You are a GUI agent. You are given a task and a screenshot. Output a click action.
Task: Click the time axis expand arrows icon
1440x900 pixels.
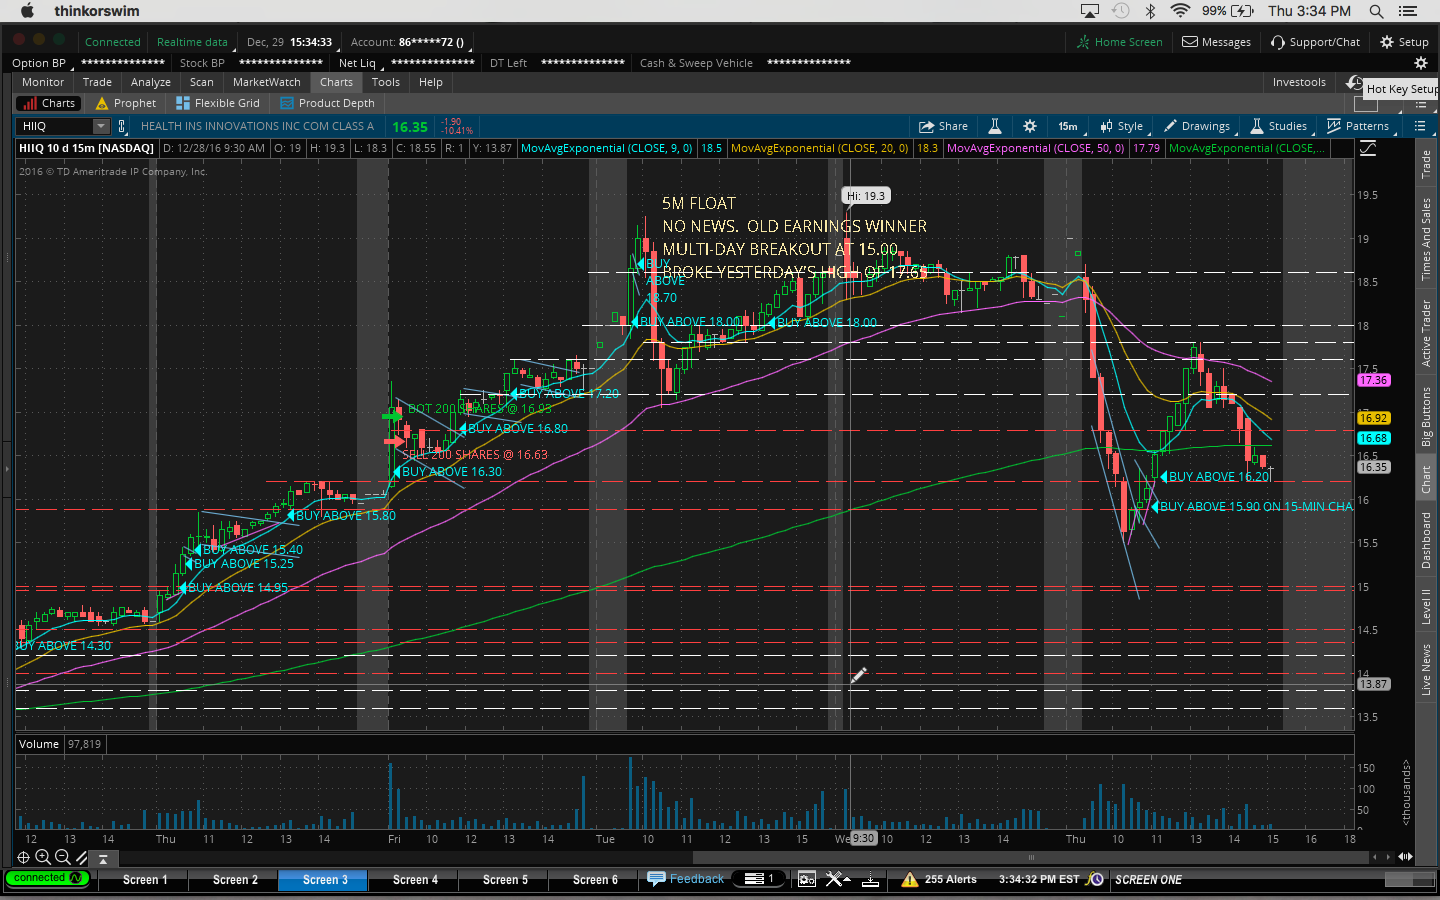[x=1405, y=857]
